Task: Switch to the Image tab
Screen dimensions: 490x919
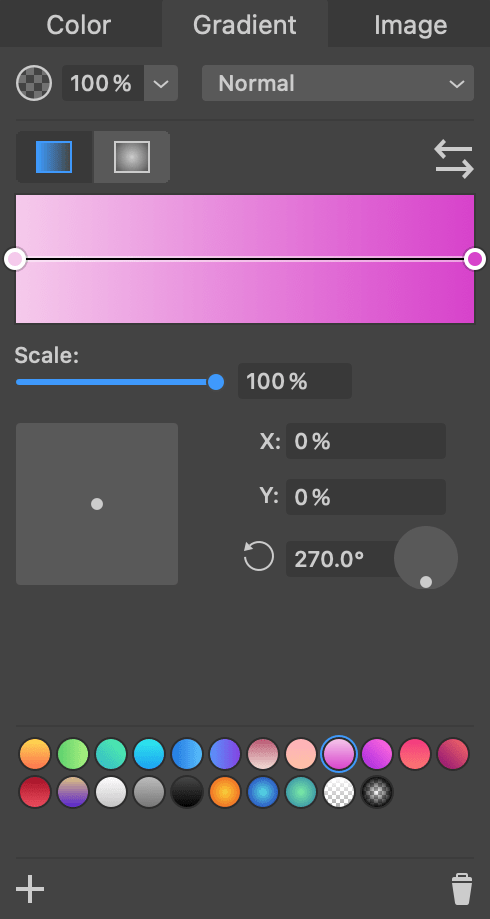Action: click(x=410, y=25)
